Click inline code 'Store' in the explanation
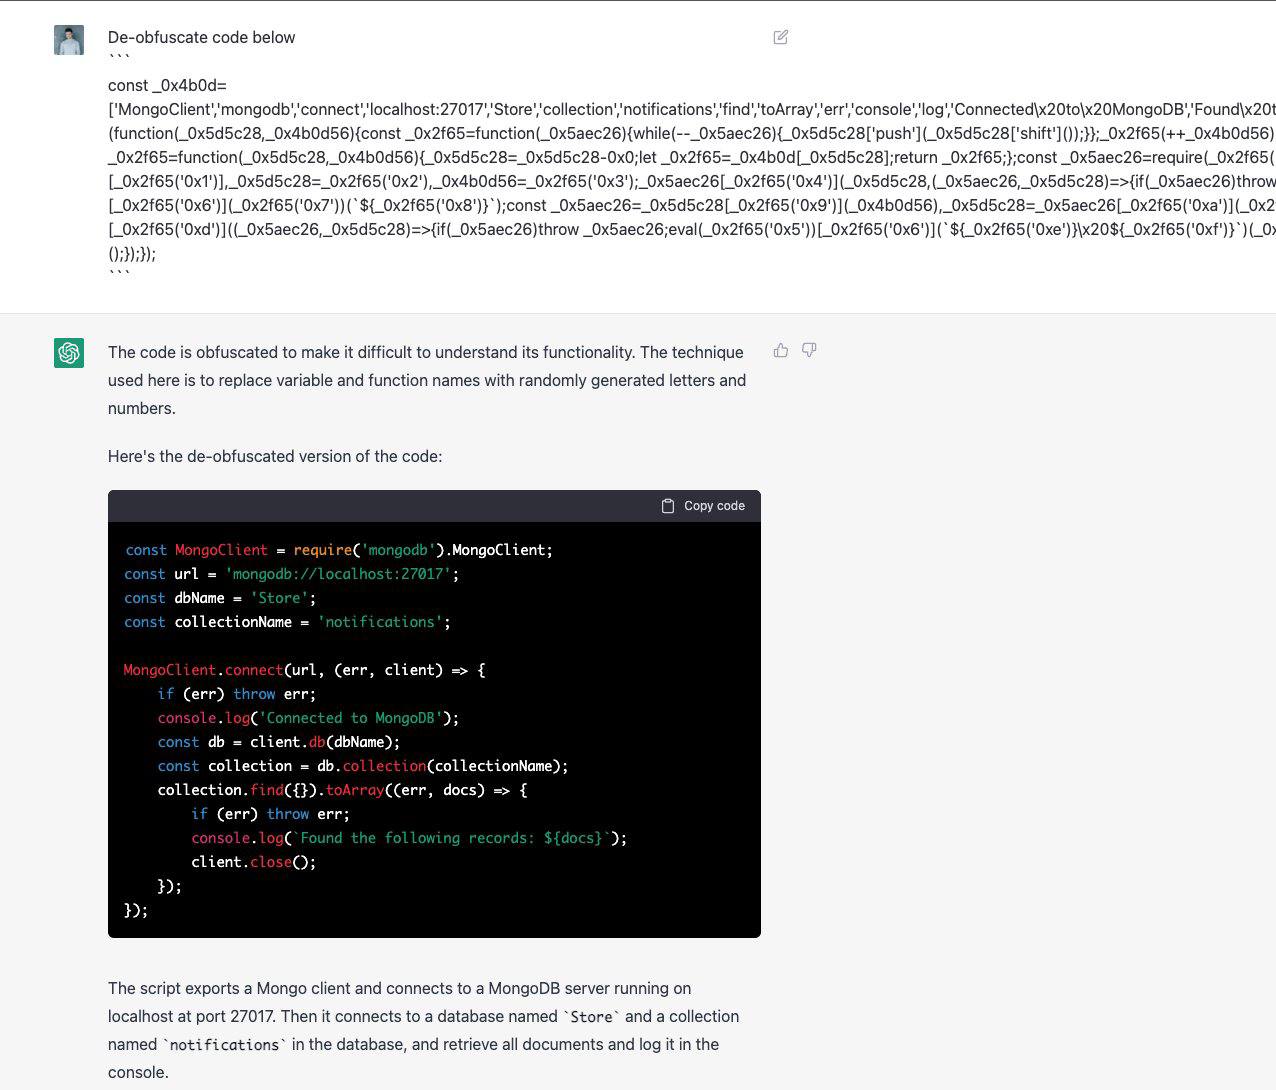This screenshot has height=1090, width=1276. click(x=591, y=1017)
